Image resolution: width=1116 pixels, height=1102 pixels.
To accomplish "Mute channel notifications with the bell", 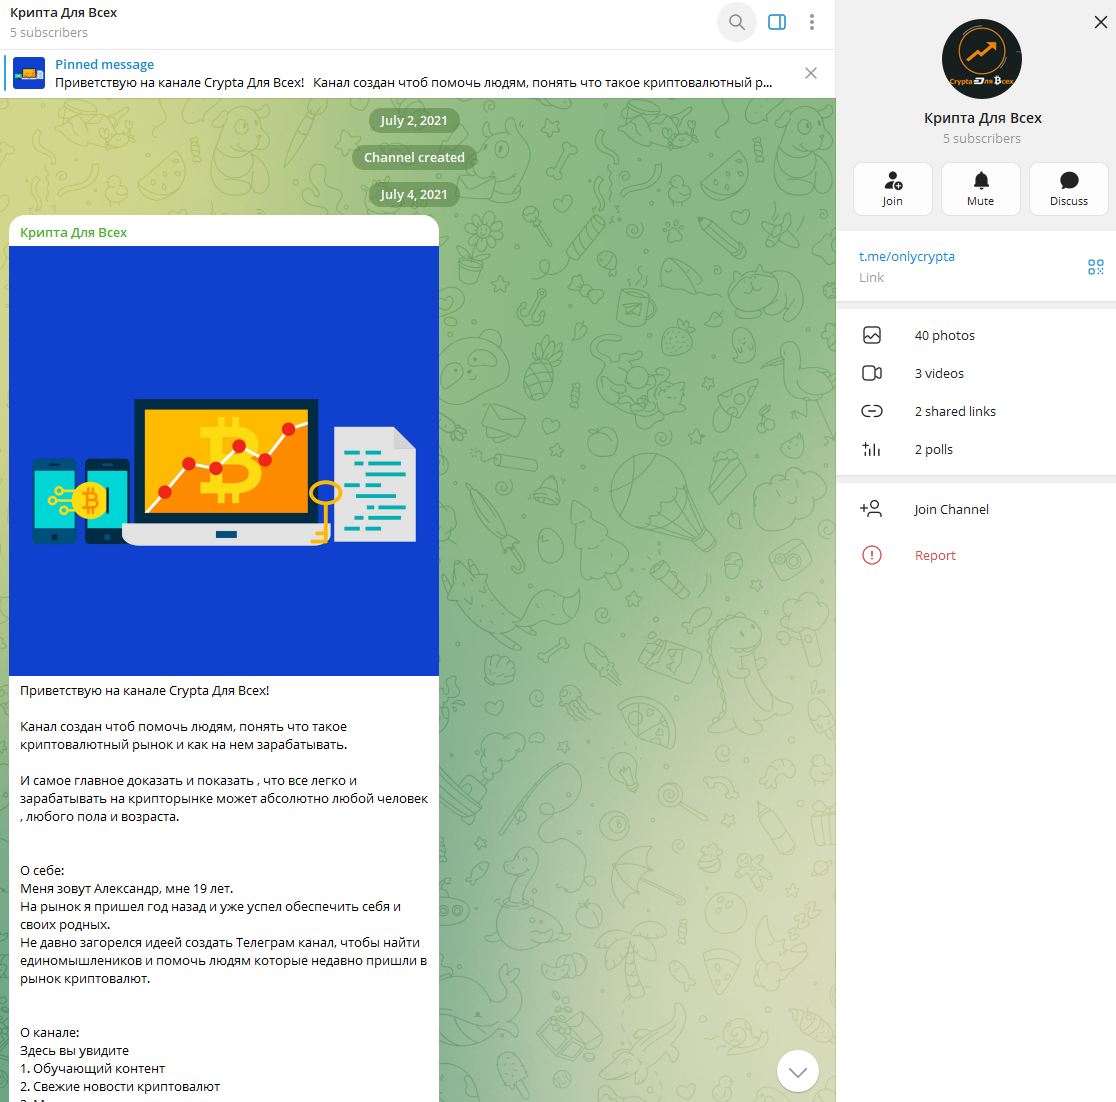I will (x=980, y=189).
